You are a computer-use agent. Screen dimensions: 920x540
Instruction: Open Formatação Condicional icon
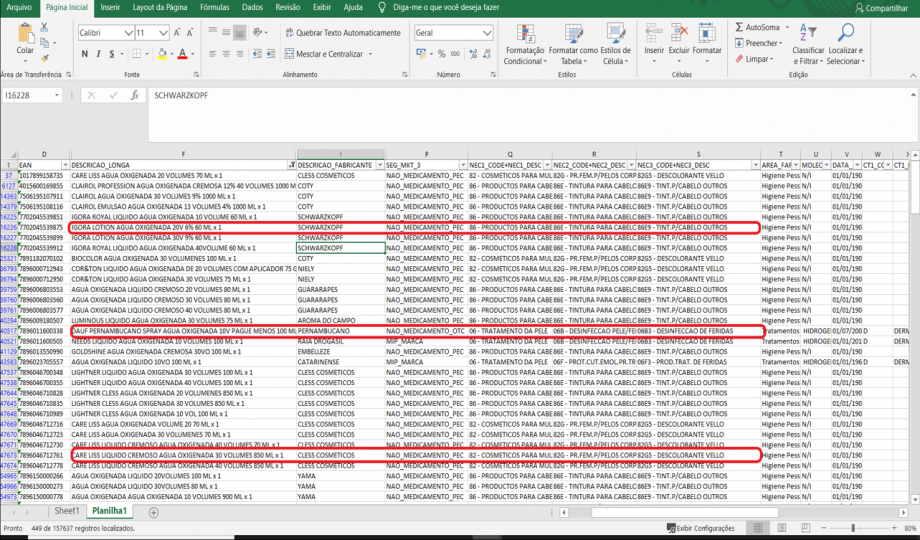pyautogui.click(x=524, y=32)
